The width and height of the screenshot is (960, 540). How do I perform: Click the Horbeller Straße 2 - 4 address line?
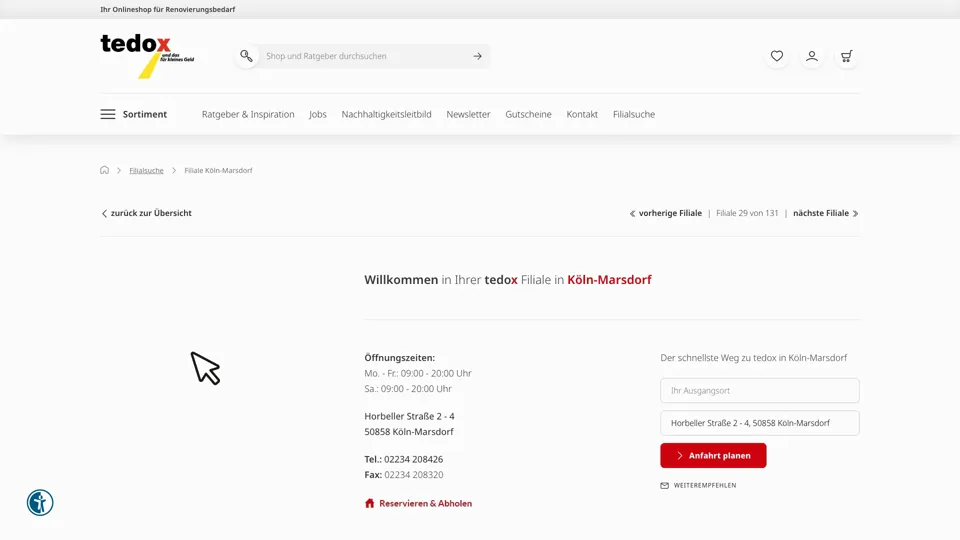coord(409,416)
